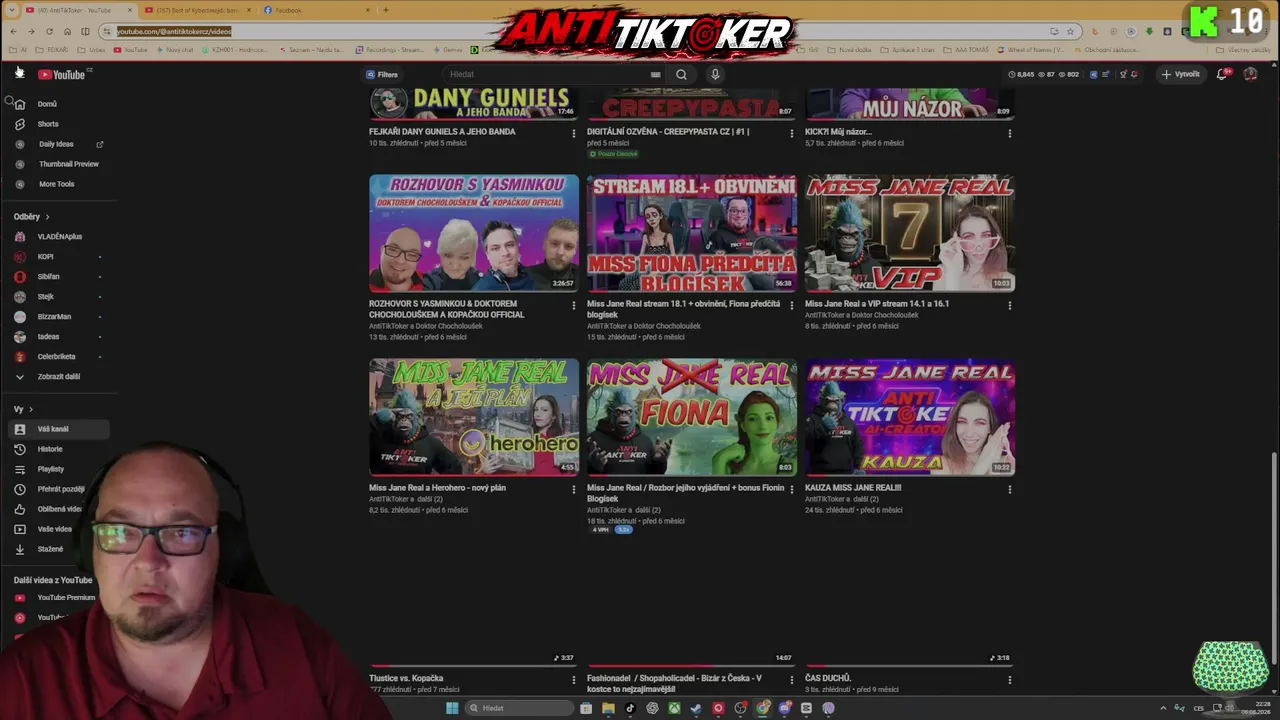Open the ČAS DUCHŮ video title
The width and height of the screenshot is (1280, 720).
(x=828, y=678)
